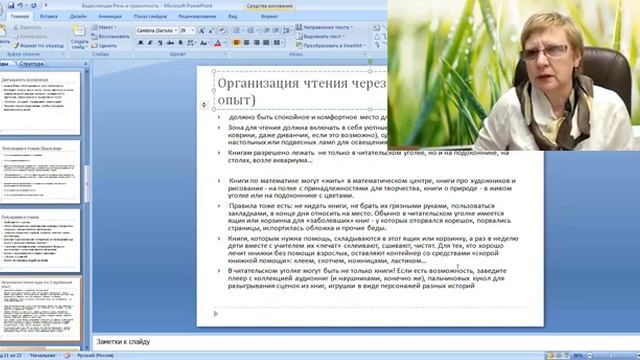Apply strikethrough to text

(170, 43)
